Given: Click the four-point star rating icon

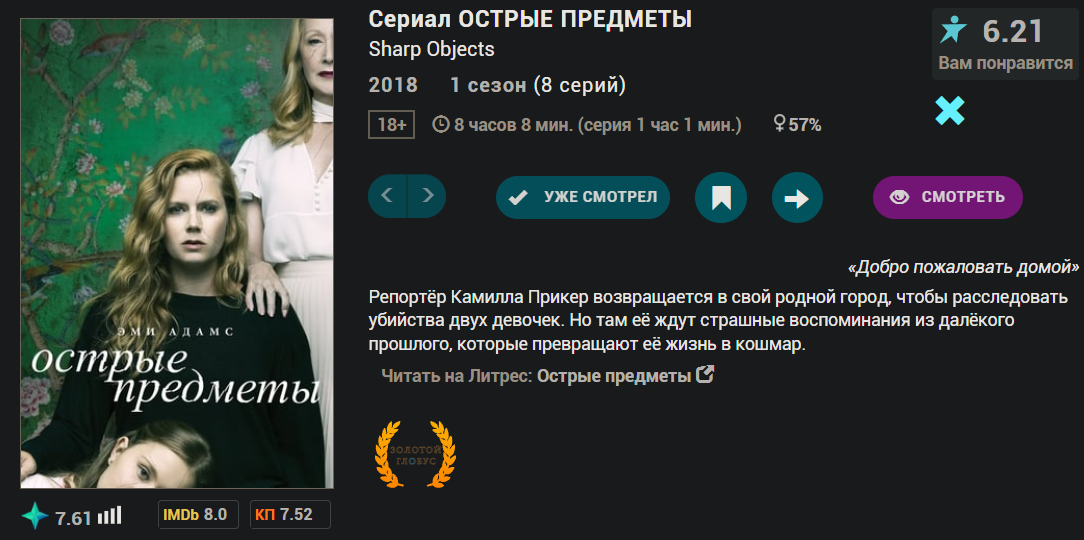Looking at the screenshot, I should 35,516.
